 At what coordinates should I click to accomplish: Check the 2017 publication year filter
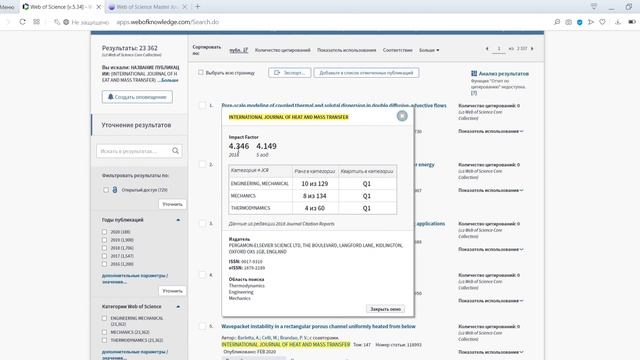(x=104, y=256)
